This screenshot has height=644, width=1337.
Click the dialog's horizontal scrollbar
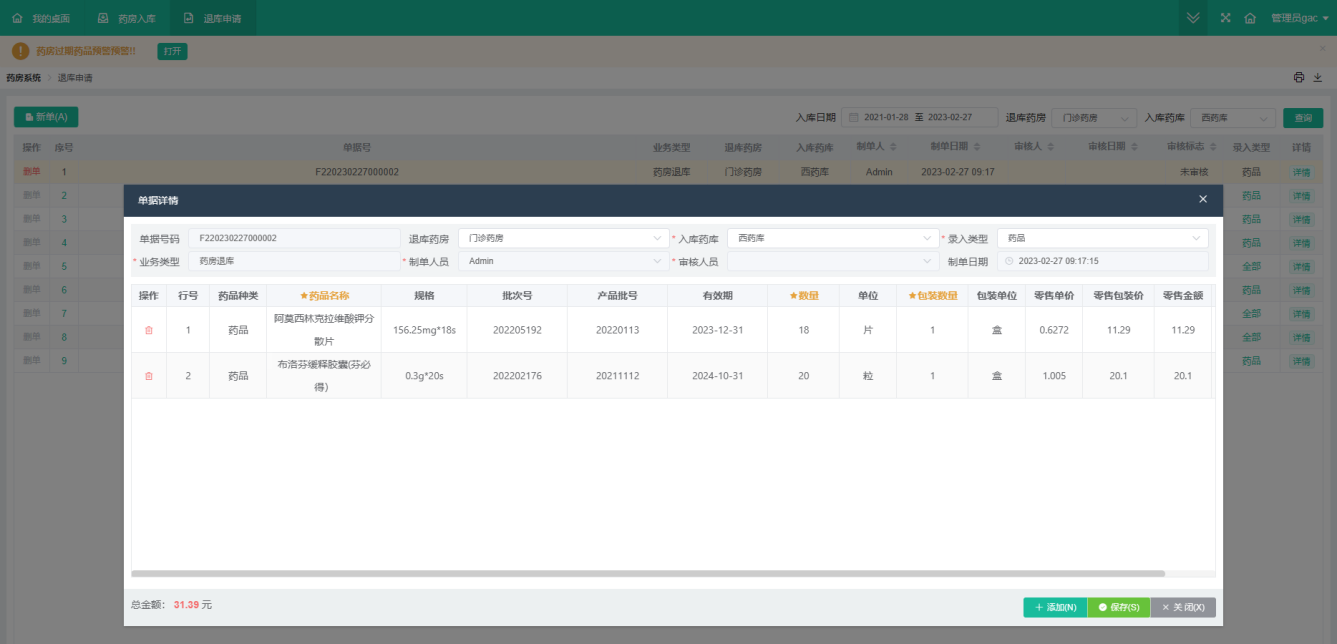[648, 573]
